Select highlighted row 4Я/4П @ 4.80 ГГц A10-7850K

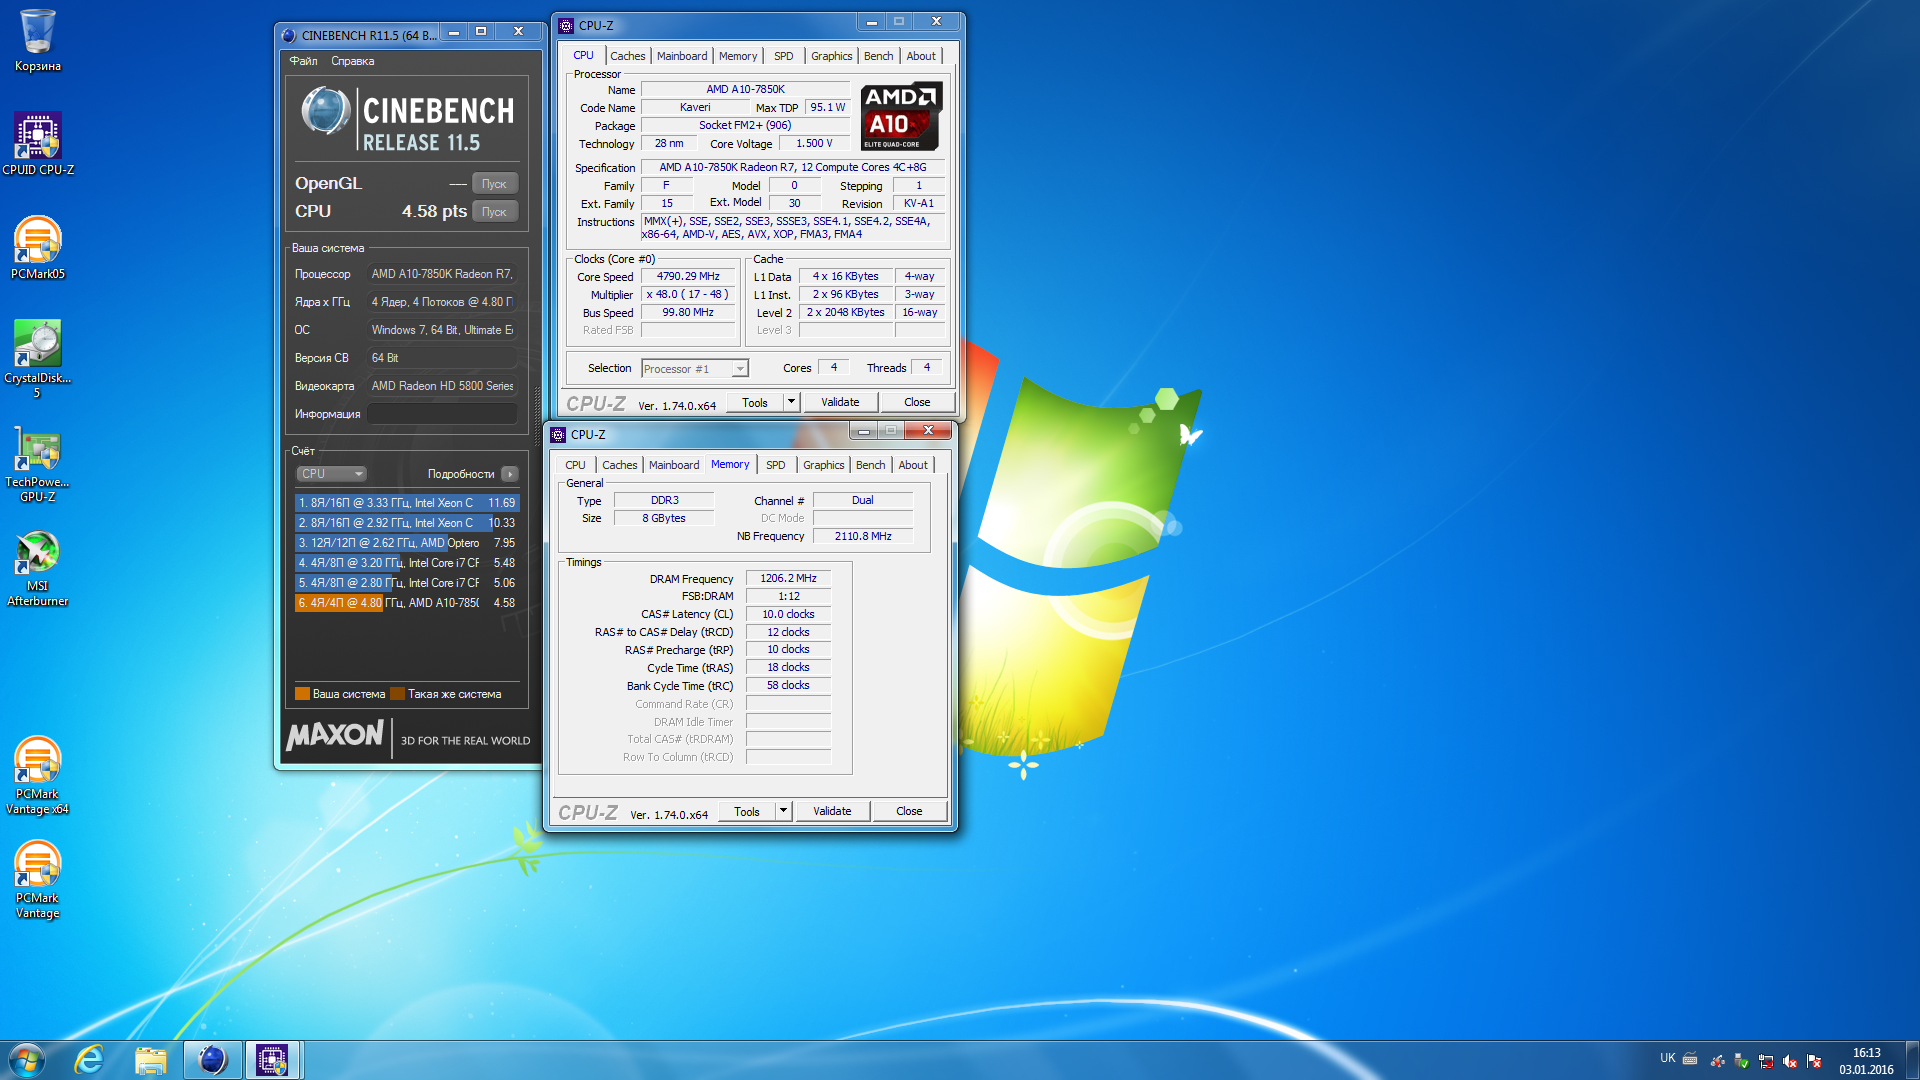click(406, 603)
